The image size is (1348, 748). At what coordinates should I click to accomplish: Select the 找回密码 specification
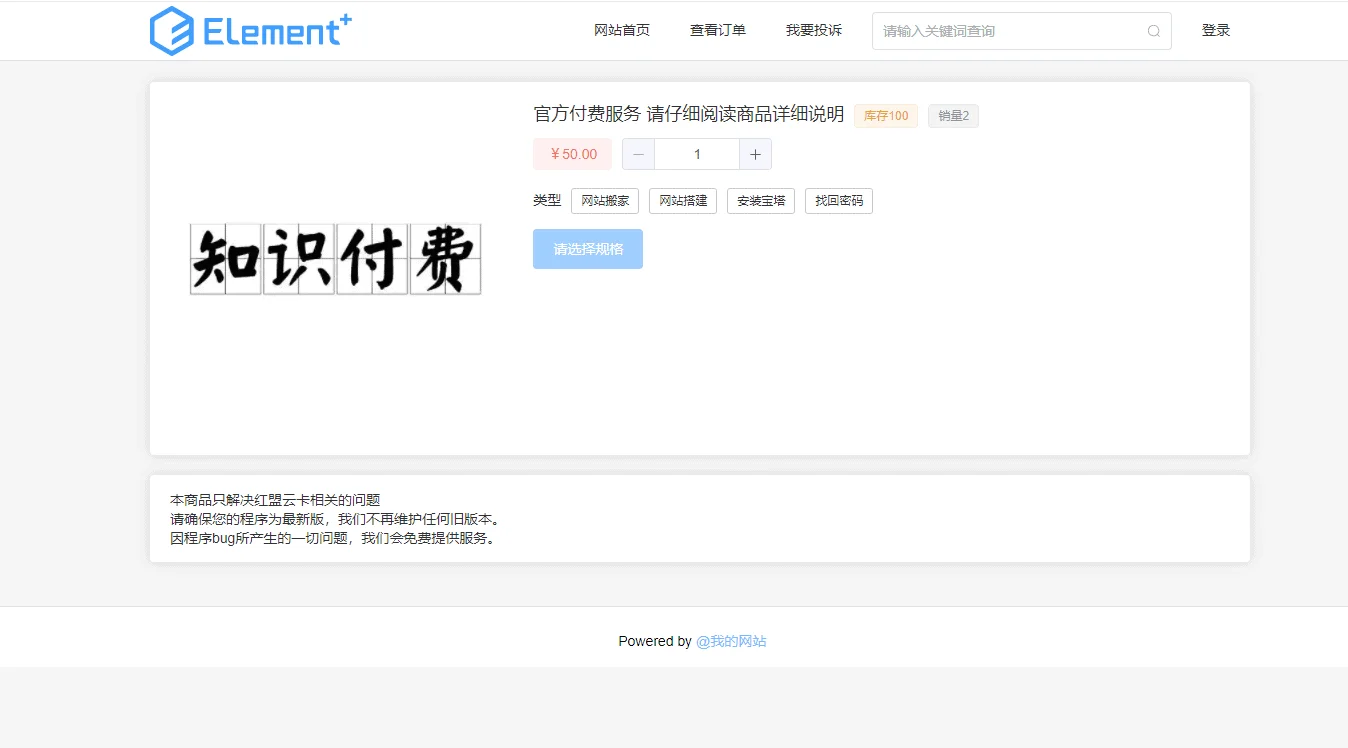click(x=839, y=200)
